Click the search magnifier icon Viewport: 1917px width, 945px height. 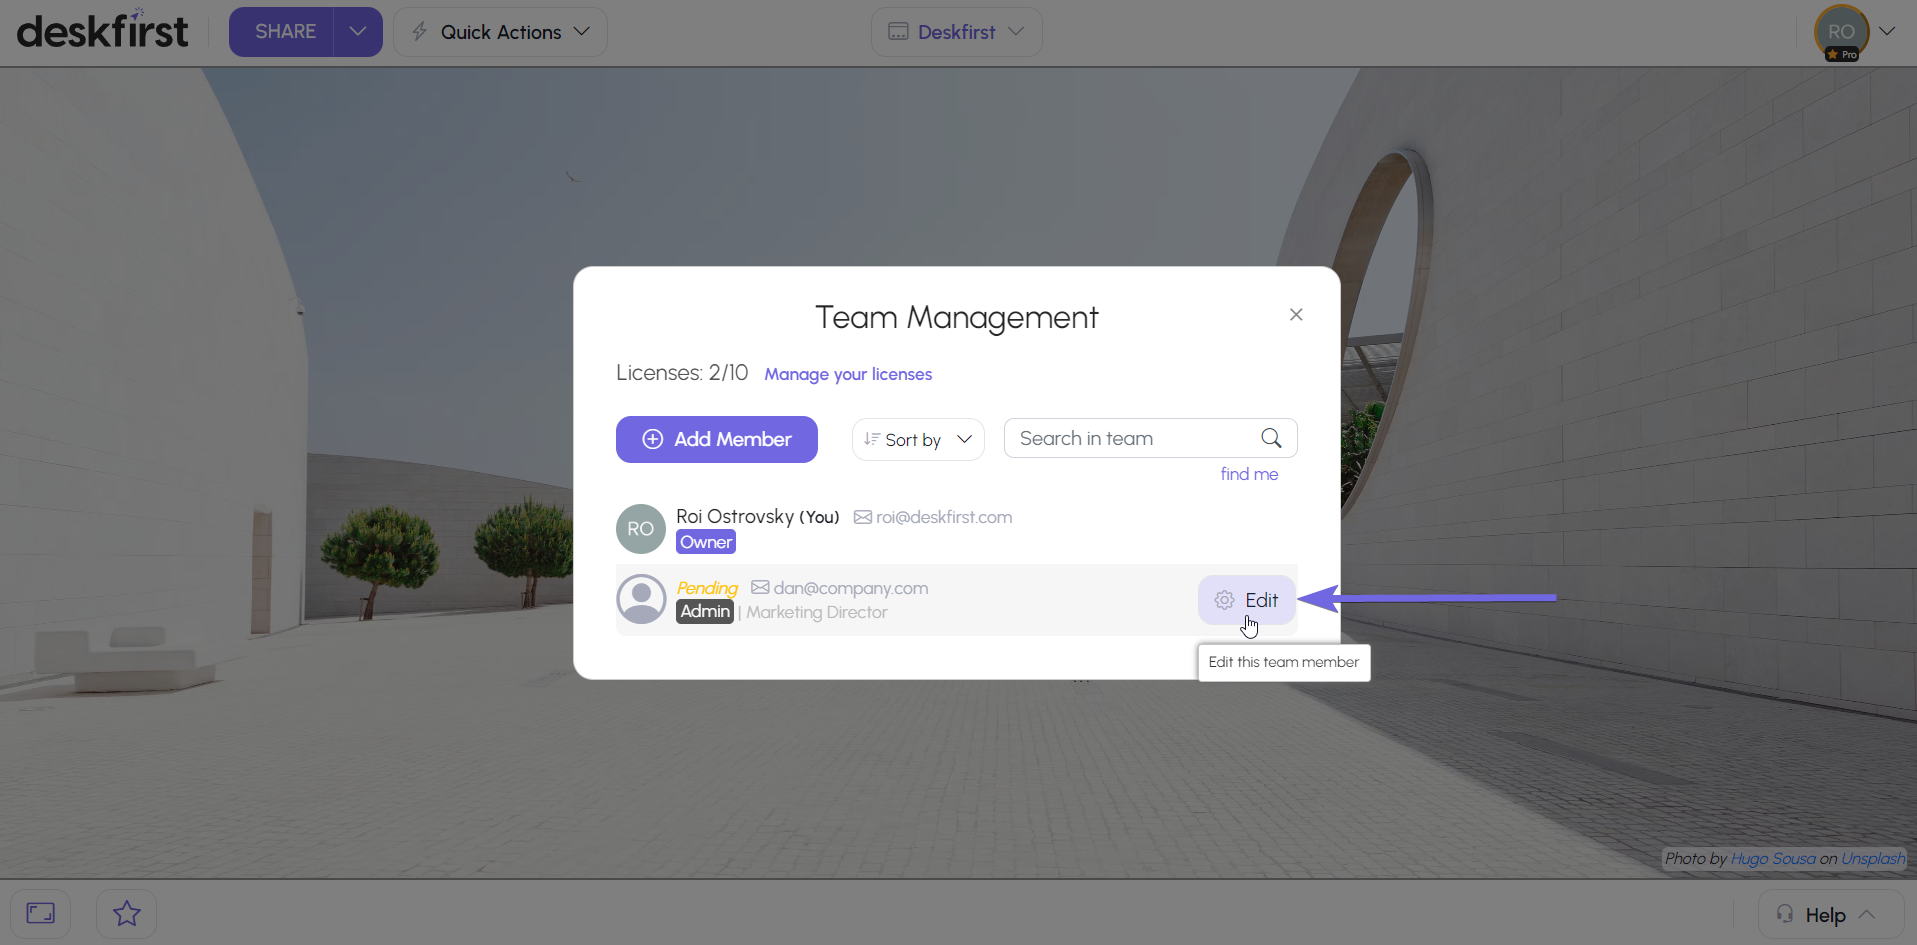click(x=1271, y=438)
